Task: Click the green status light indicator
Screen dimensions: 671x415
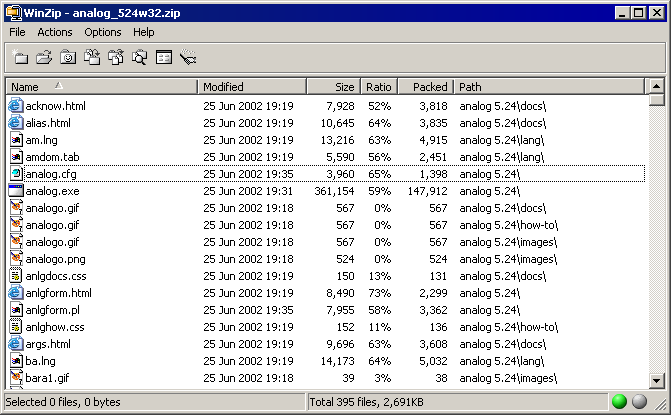Action: pos(619,402)
